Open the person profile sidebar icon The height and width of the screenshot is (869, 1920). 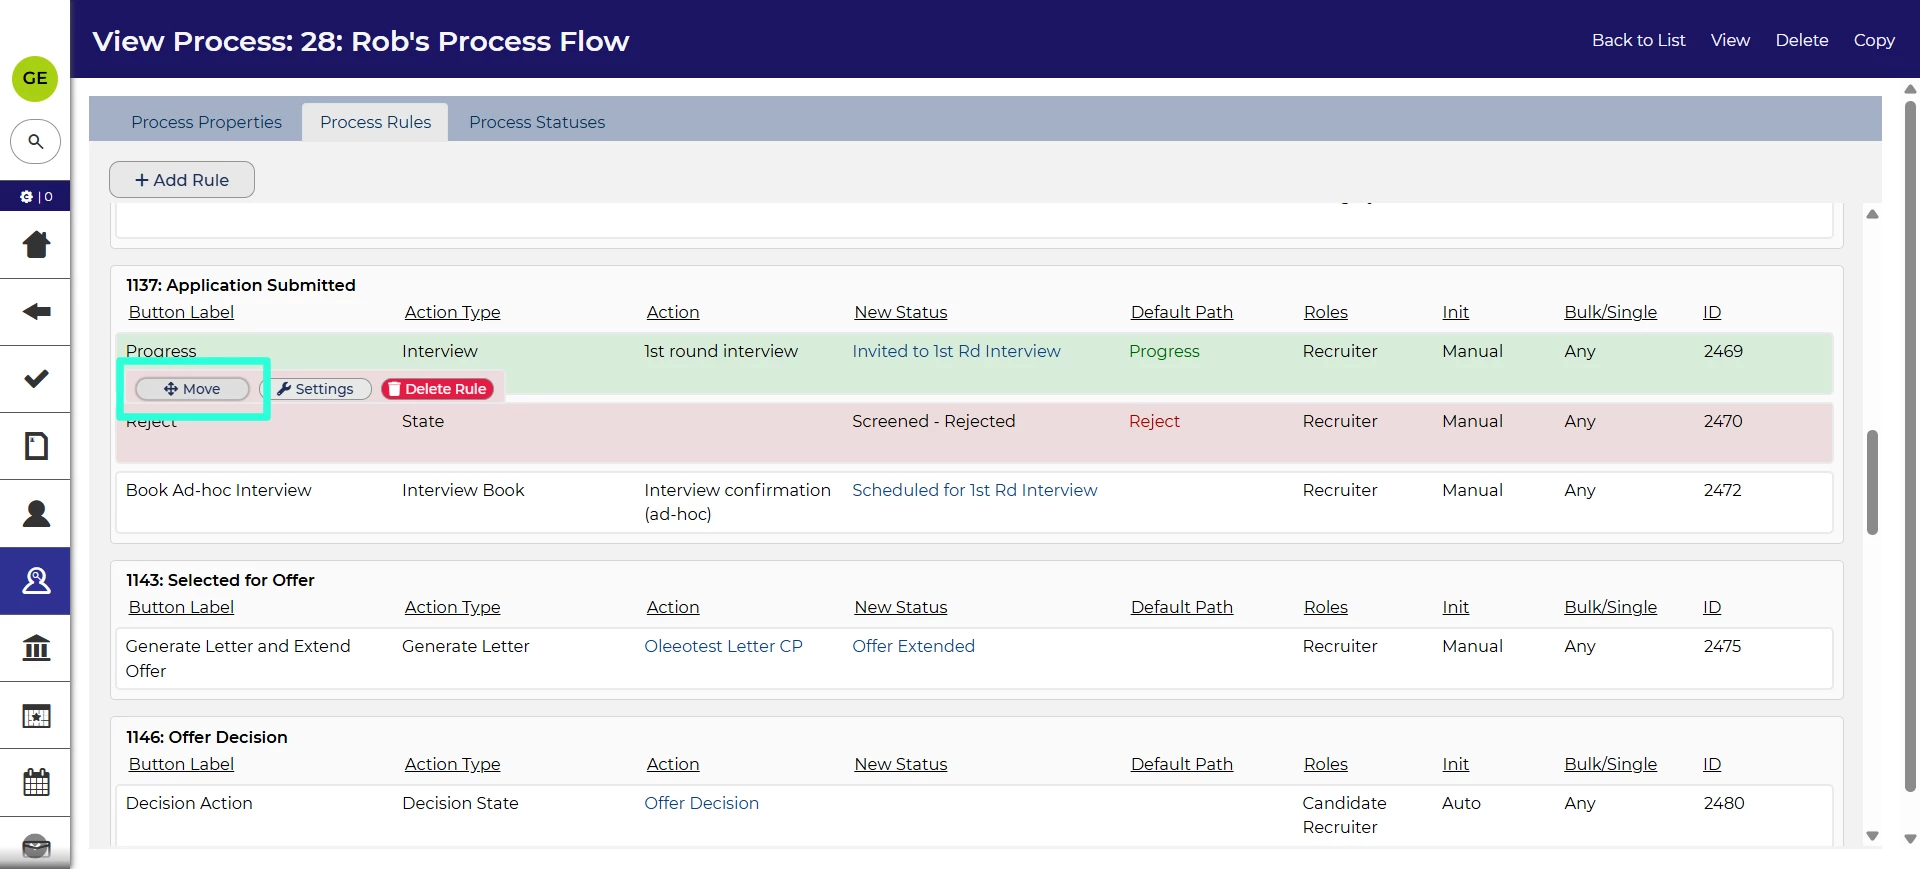point(36,514)
